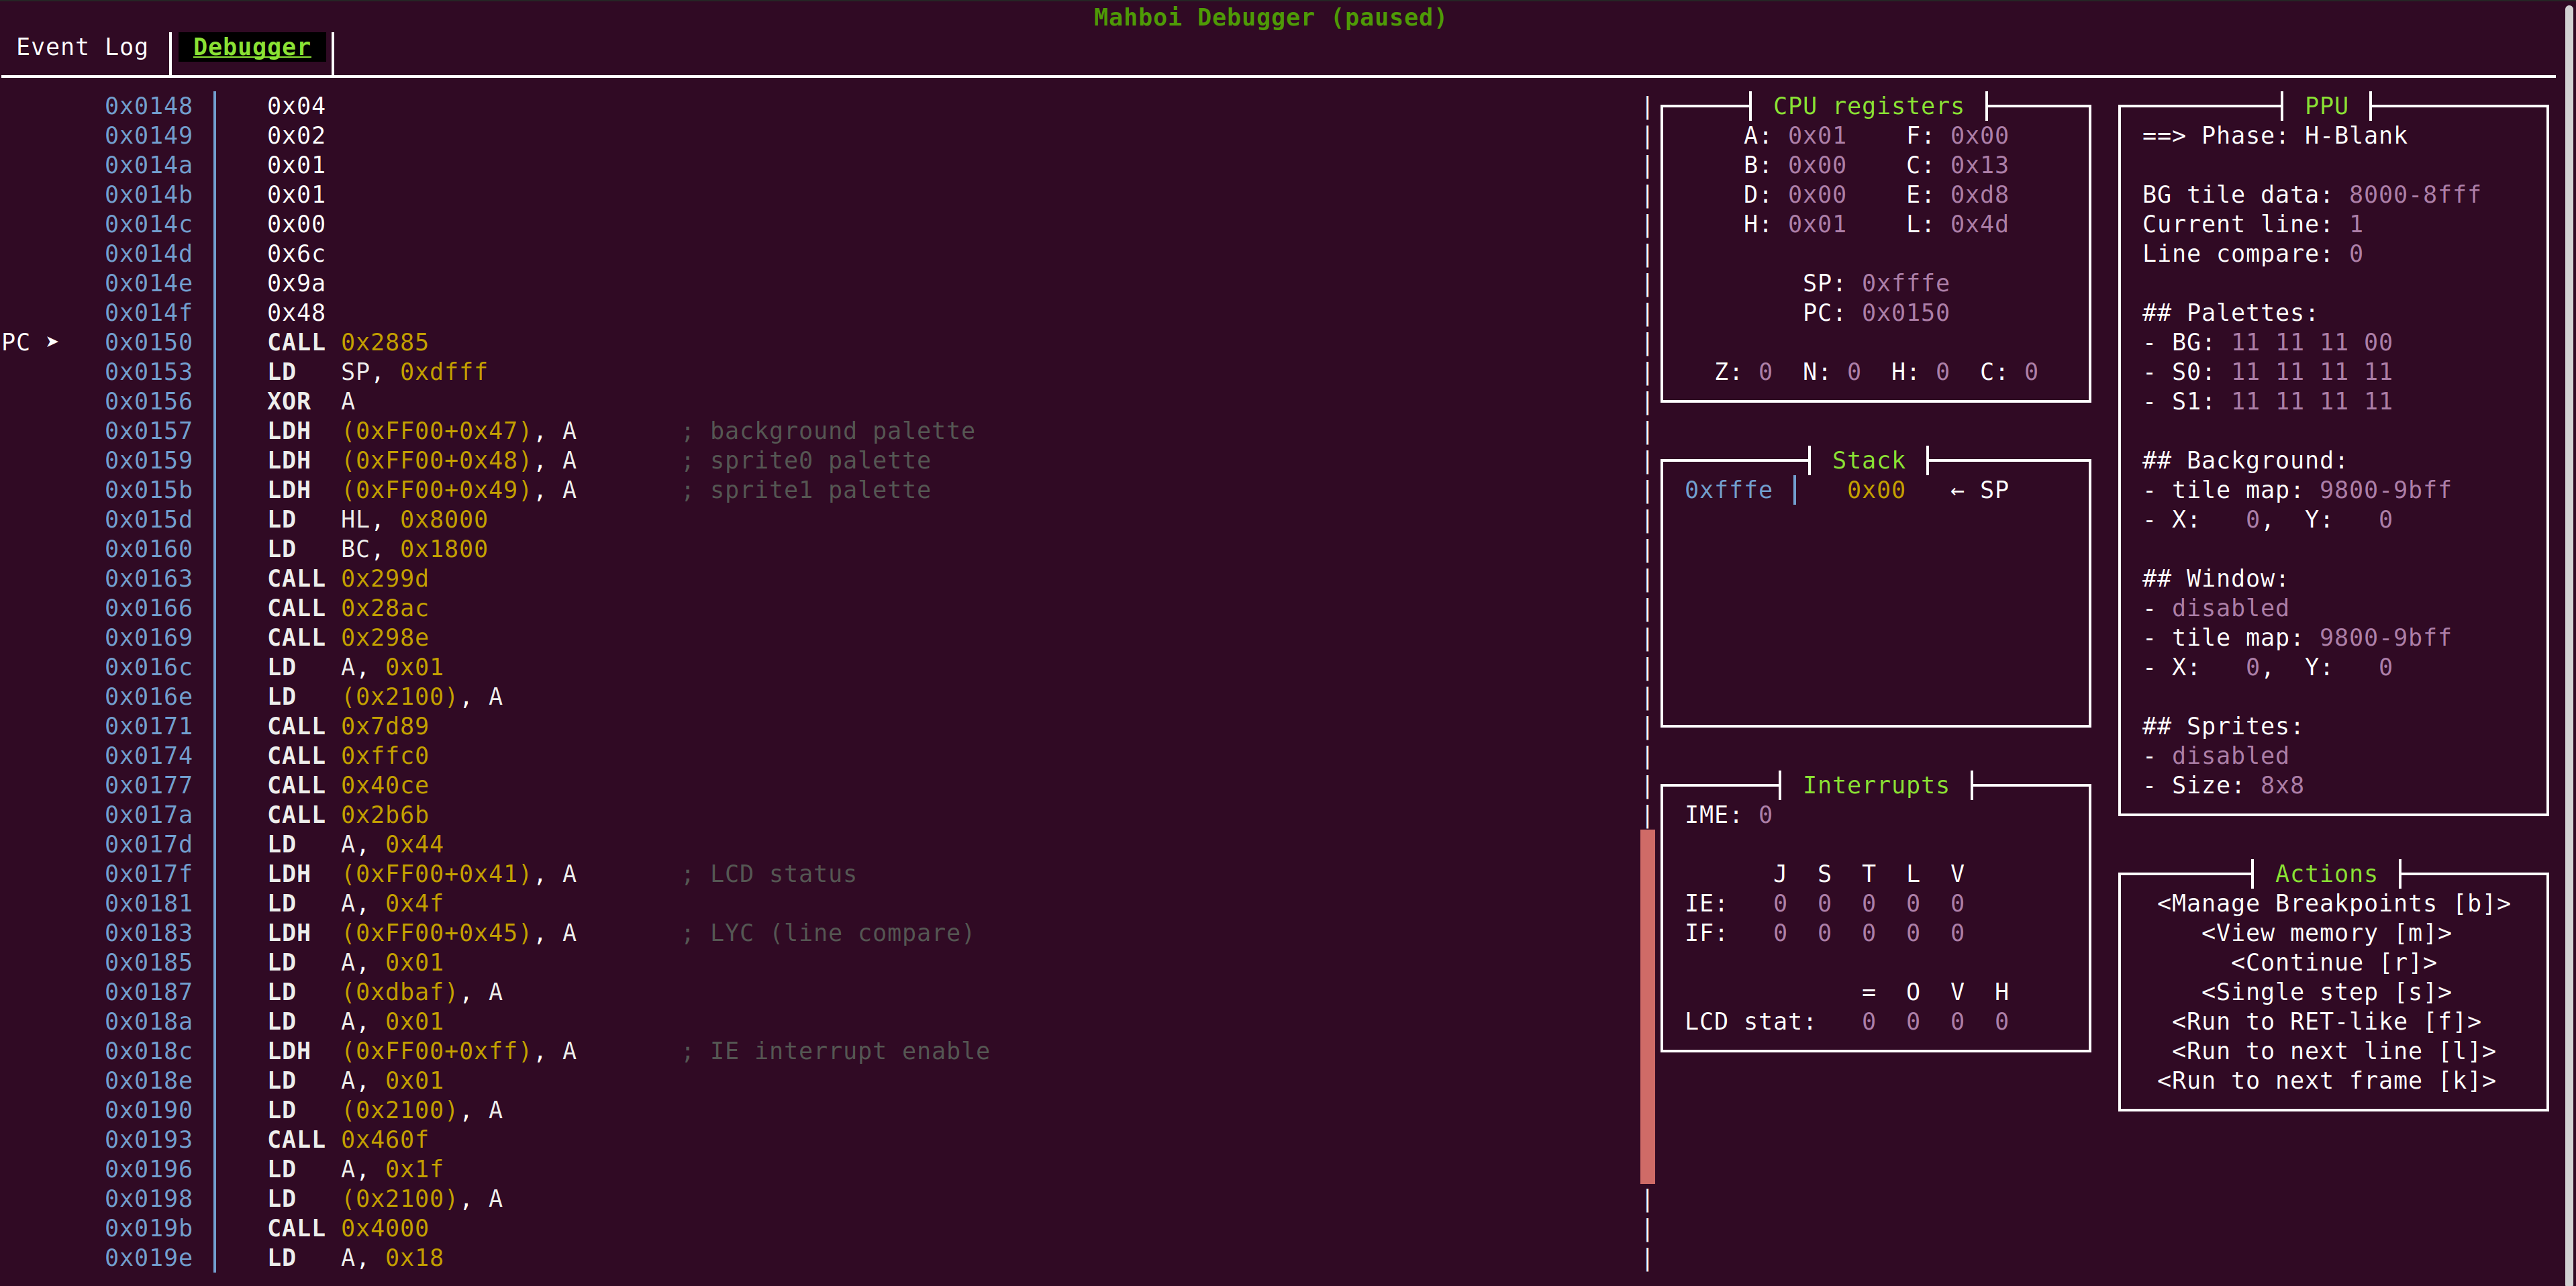Click LDH background palette instruction line

coord(420,431)
